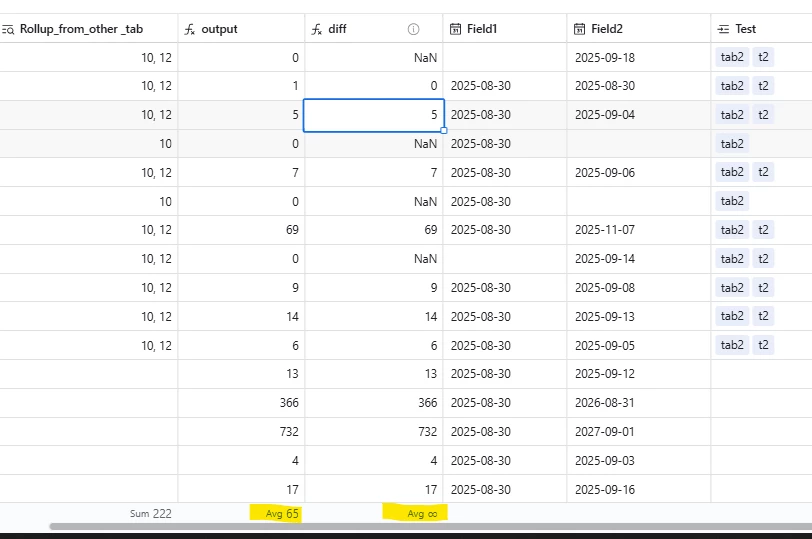This screenshot has width=812, height=539.
Task: Select Field2 cell 2026-08-31
Action: click(x=639, y=403)
